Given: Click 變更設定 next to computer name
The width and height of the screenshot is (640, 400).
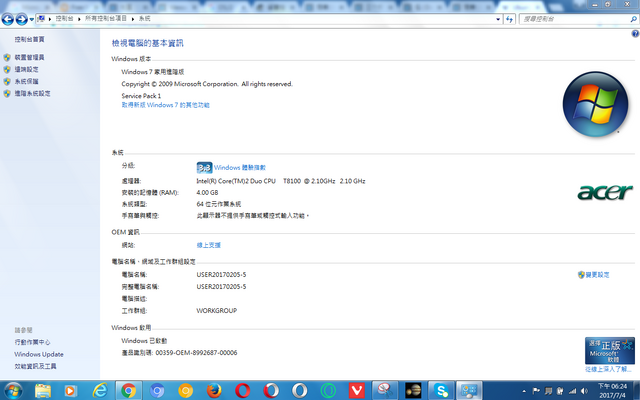Looking at the screenshot, I should click(597, 275).
